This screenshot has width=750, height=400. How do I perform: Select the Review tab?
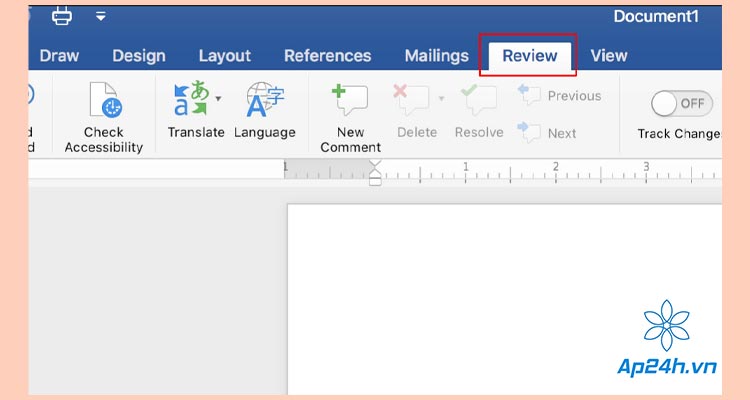pos(529,56)
